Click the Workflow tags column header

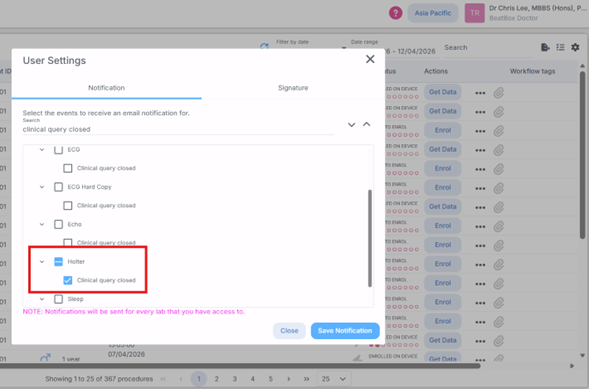(532, 71)
